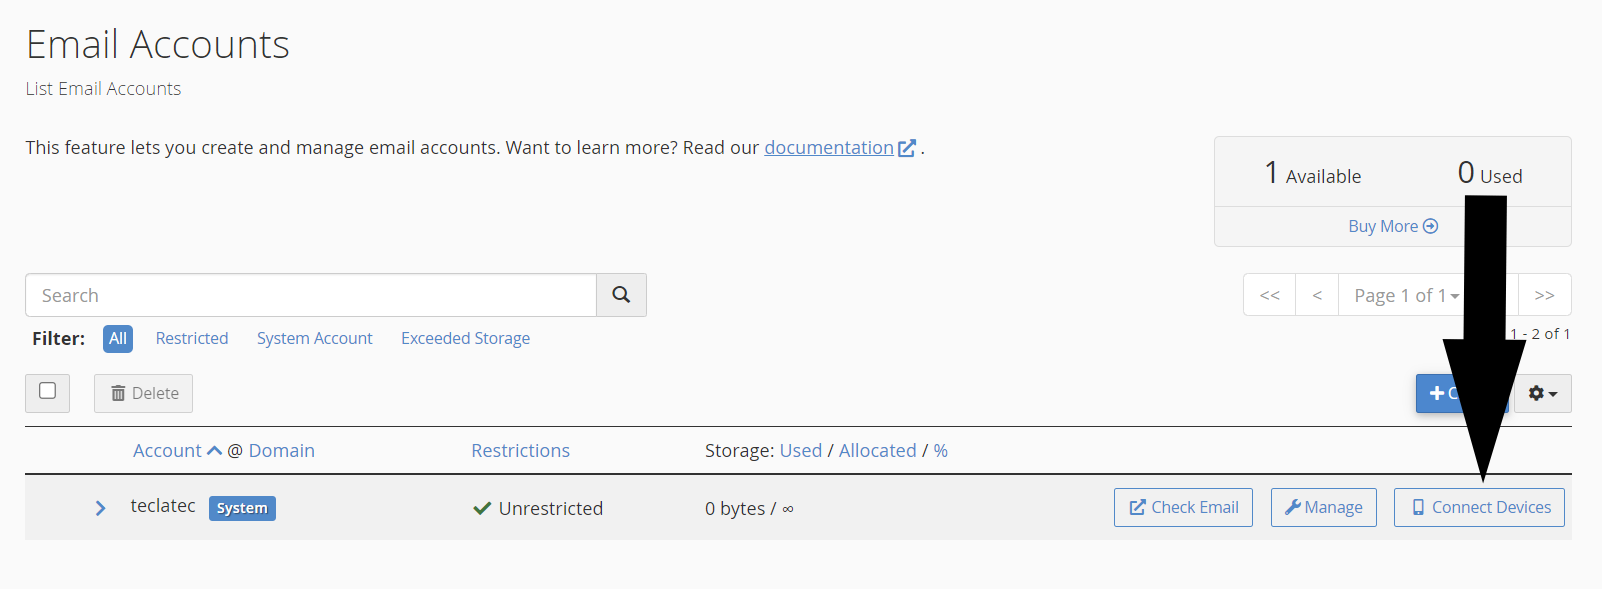
Task: Filter by Restricted accounts
Action: pos(192,339)
